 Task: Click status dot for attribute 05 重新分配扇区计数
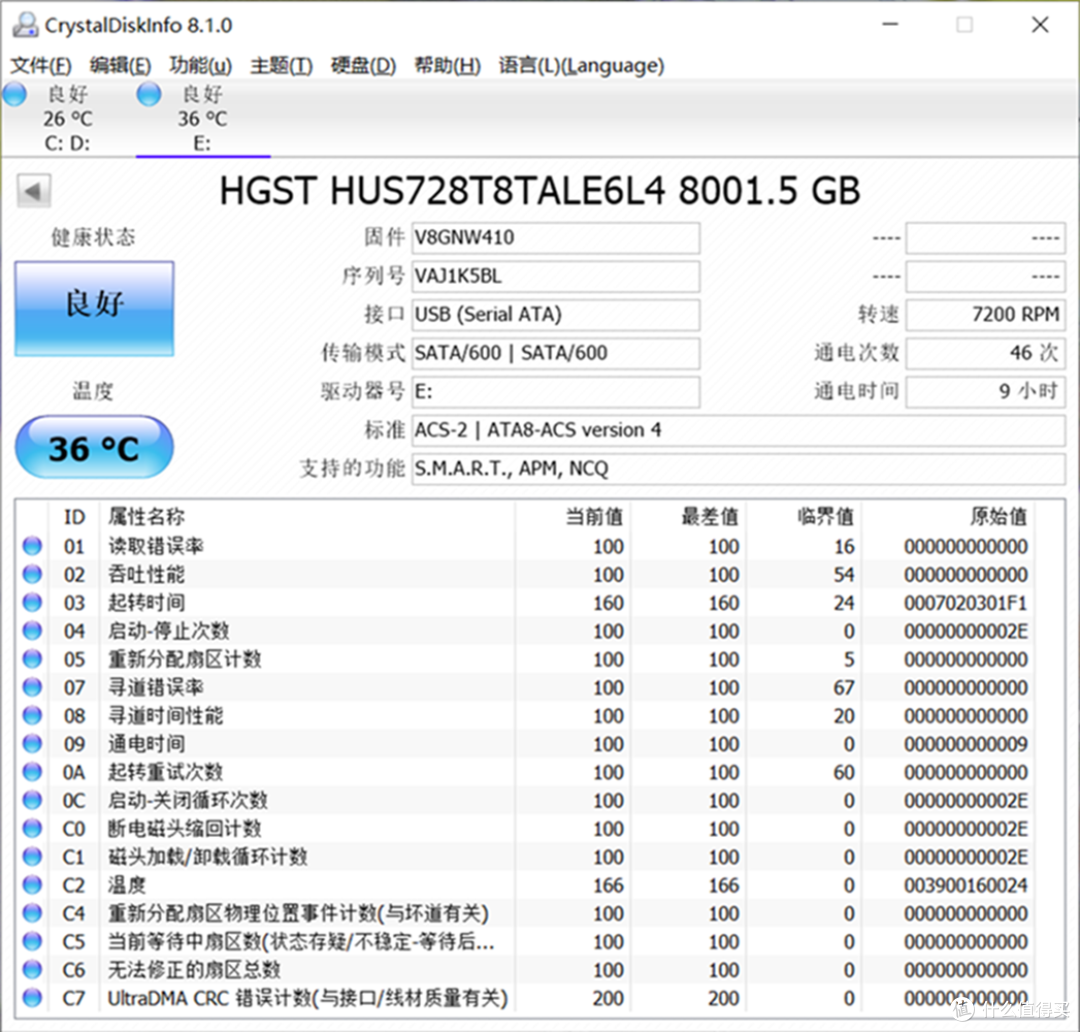pos(32,659)
